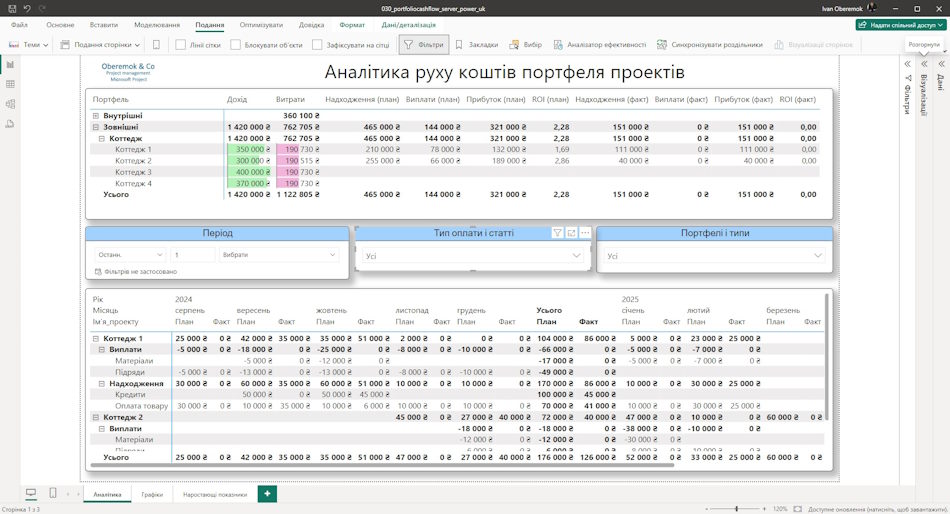Open the Останн. period dropdown
Screen dimensions: 950x514
130,255
